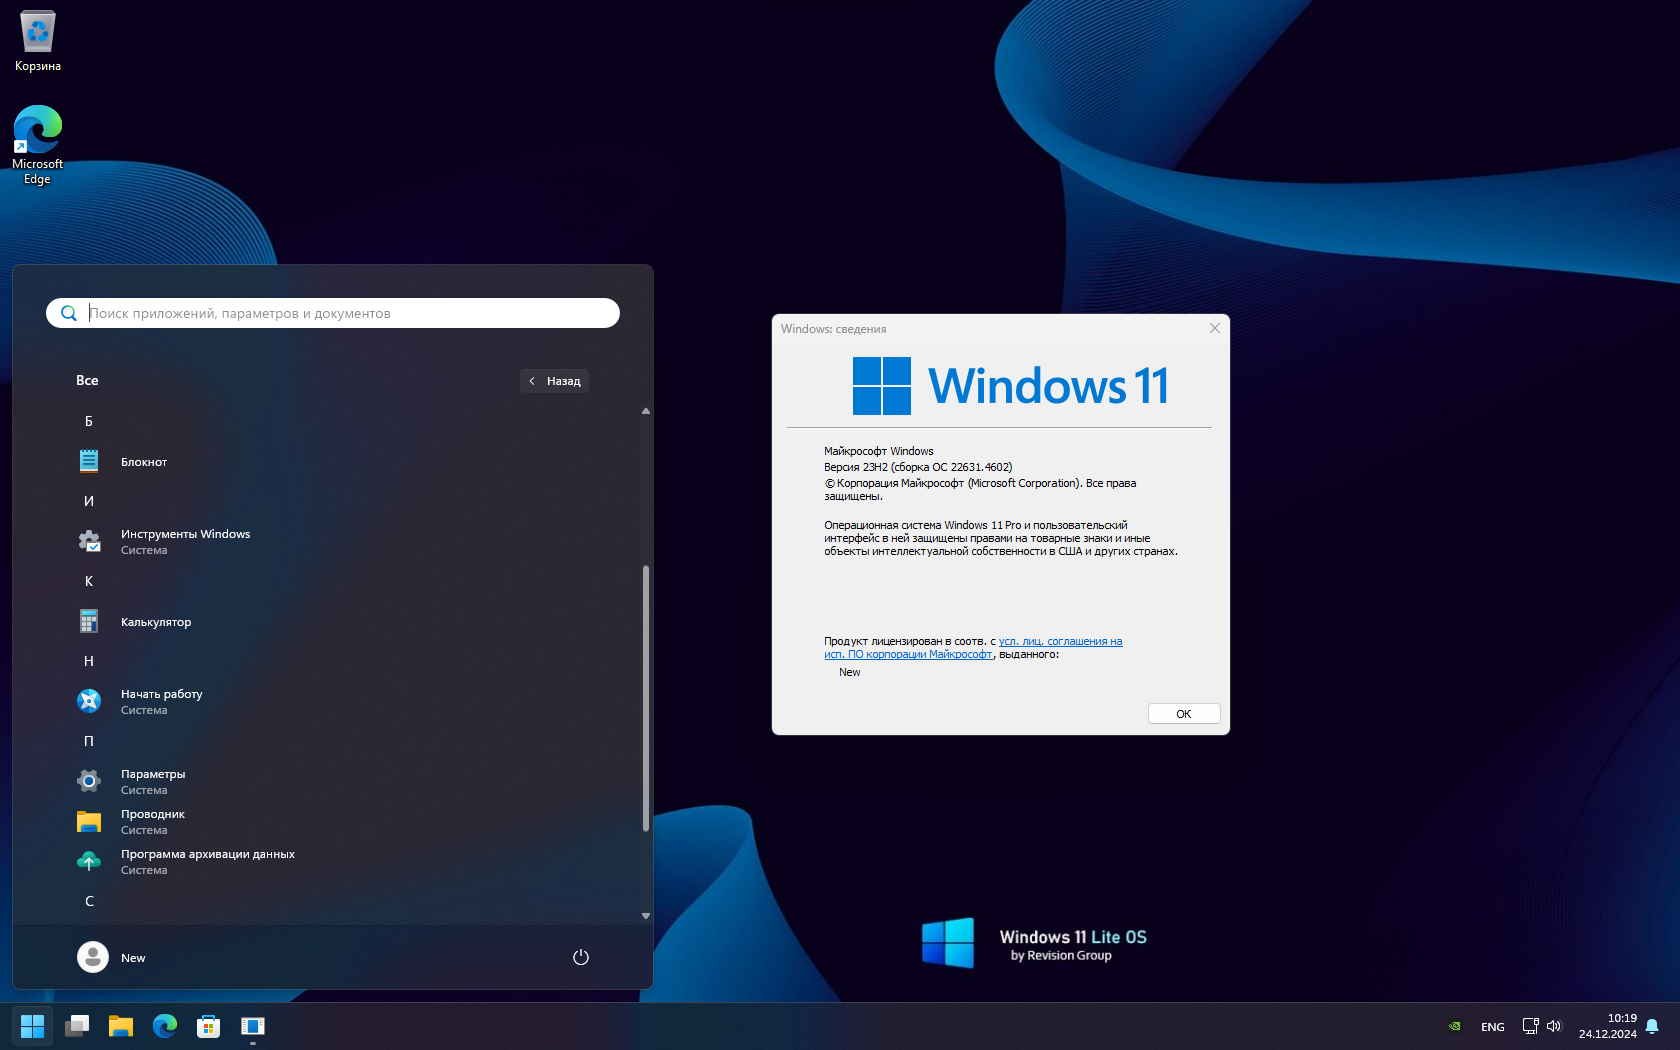This screenshot has height=1050, width=1680.
Task: Click the letter С section header
Action: click(89, 901)
